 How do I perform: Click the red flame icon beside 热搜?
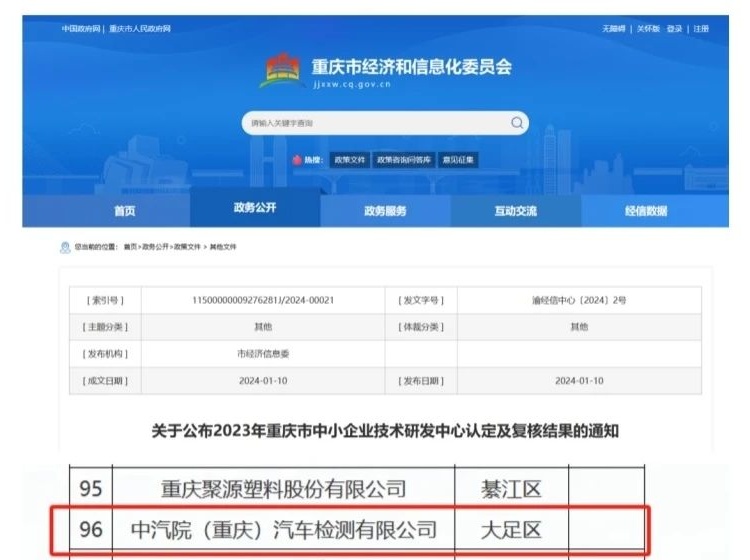[297, 160]
